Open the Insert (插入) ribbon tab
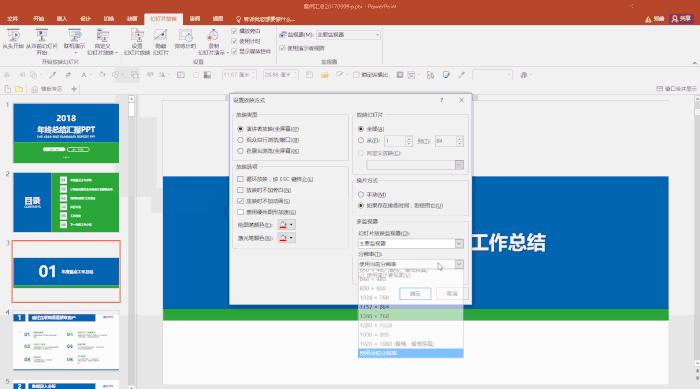 pyautogui.click(x=62, y=19)
